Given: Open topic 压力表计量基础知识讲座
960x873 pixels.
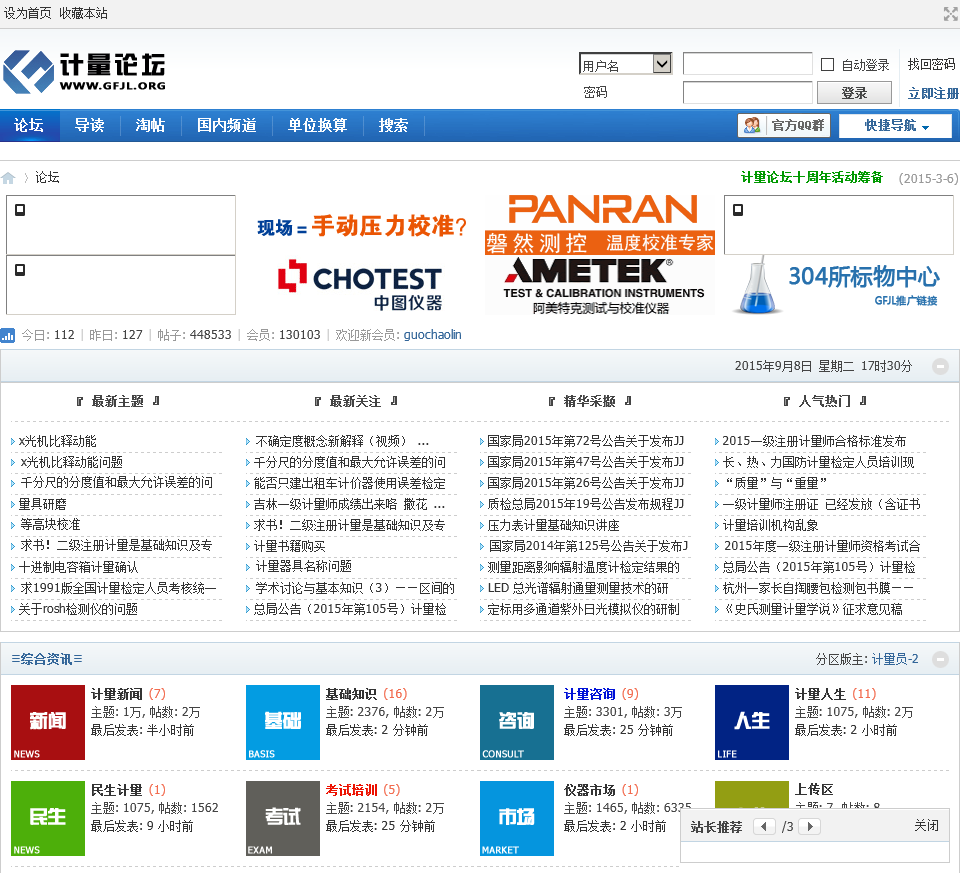Looking at the screenshot, I should [x=553, y=525].
